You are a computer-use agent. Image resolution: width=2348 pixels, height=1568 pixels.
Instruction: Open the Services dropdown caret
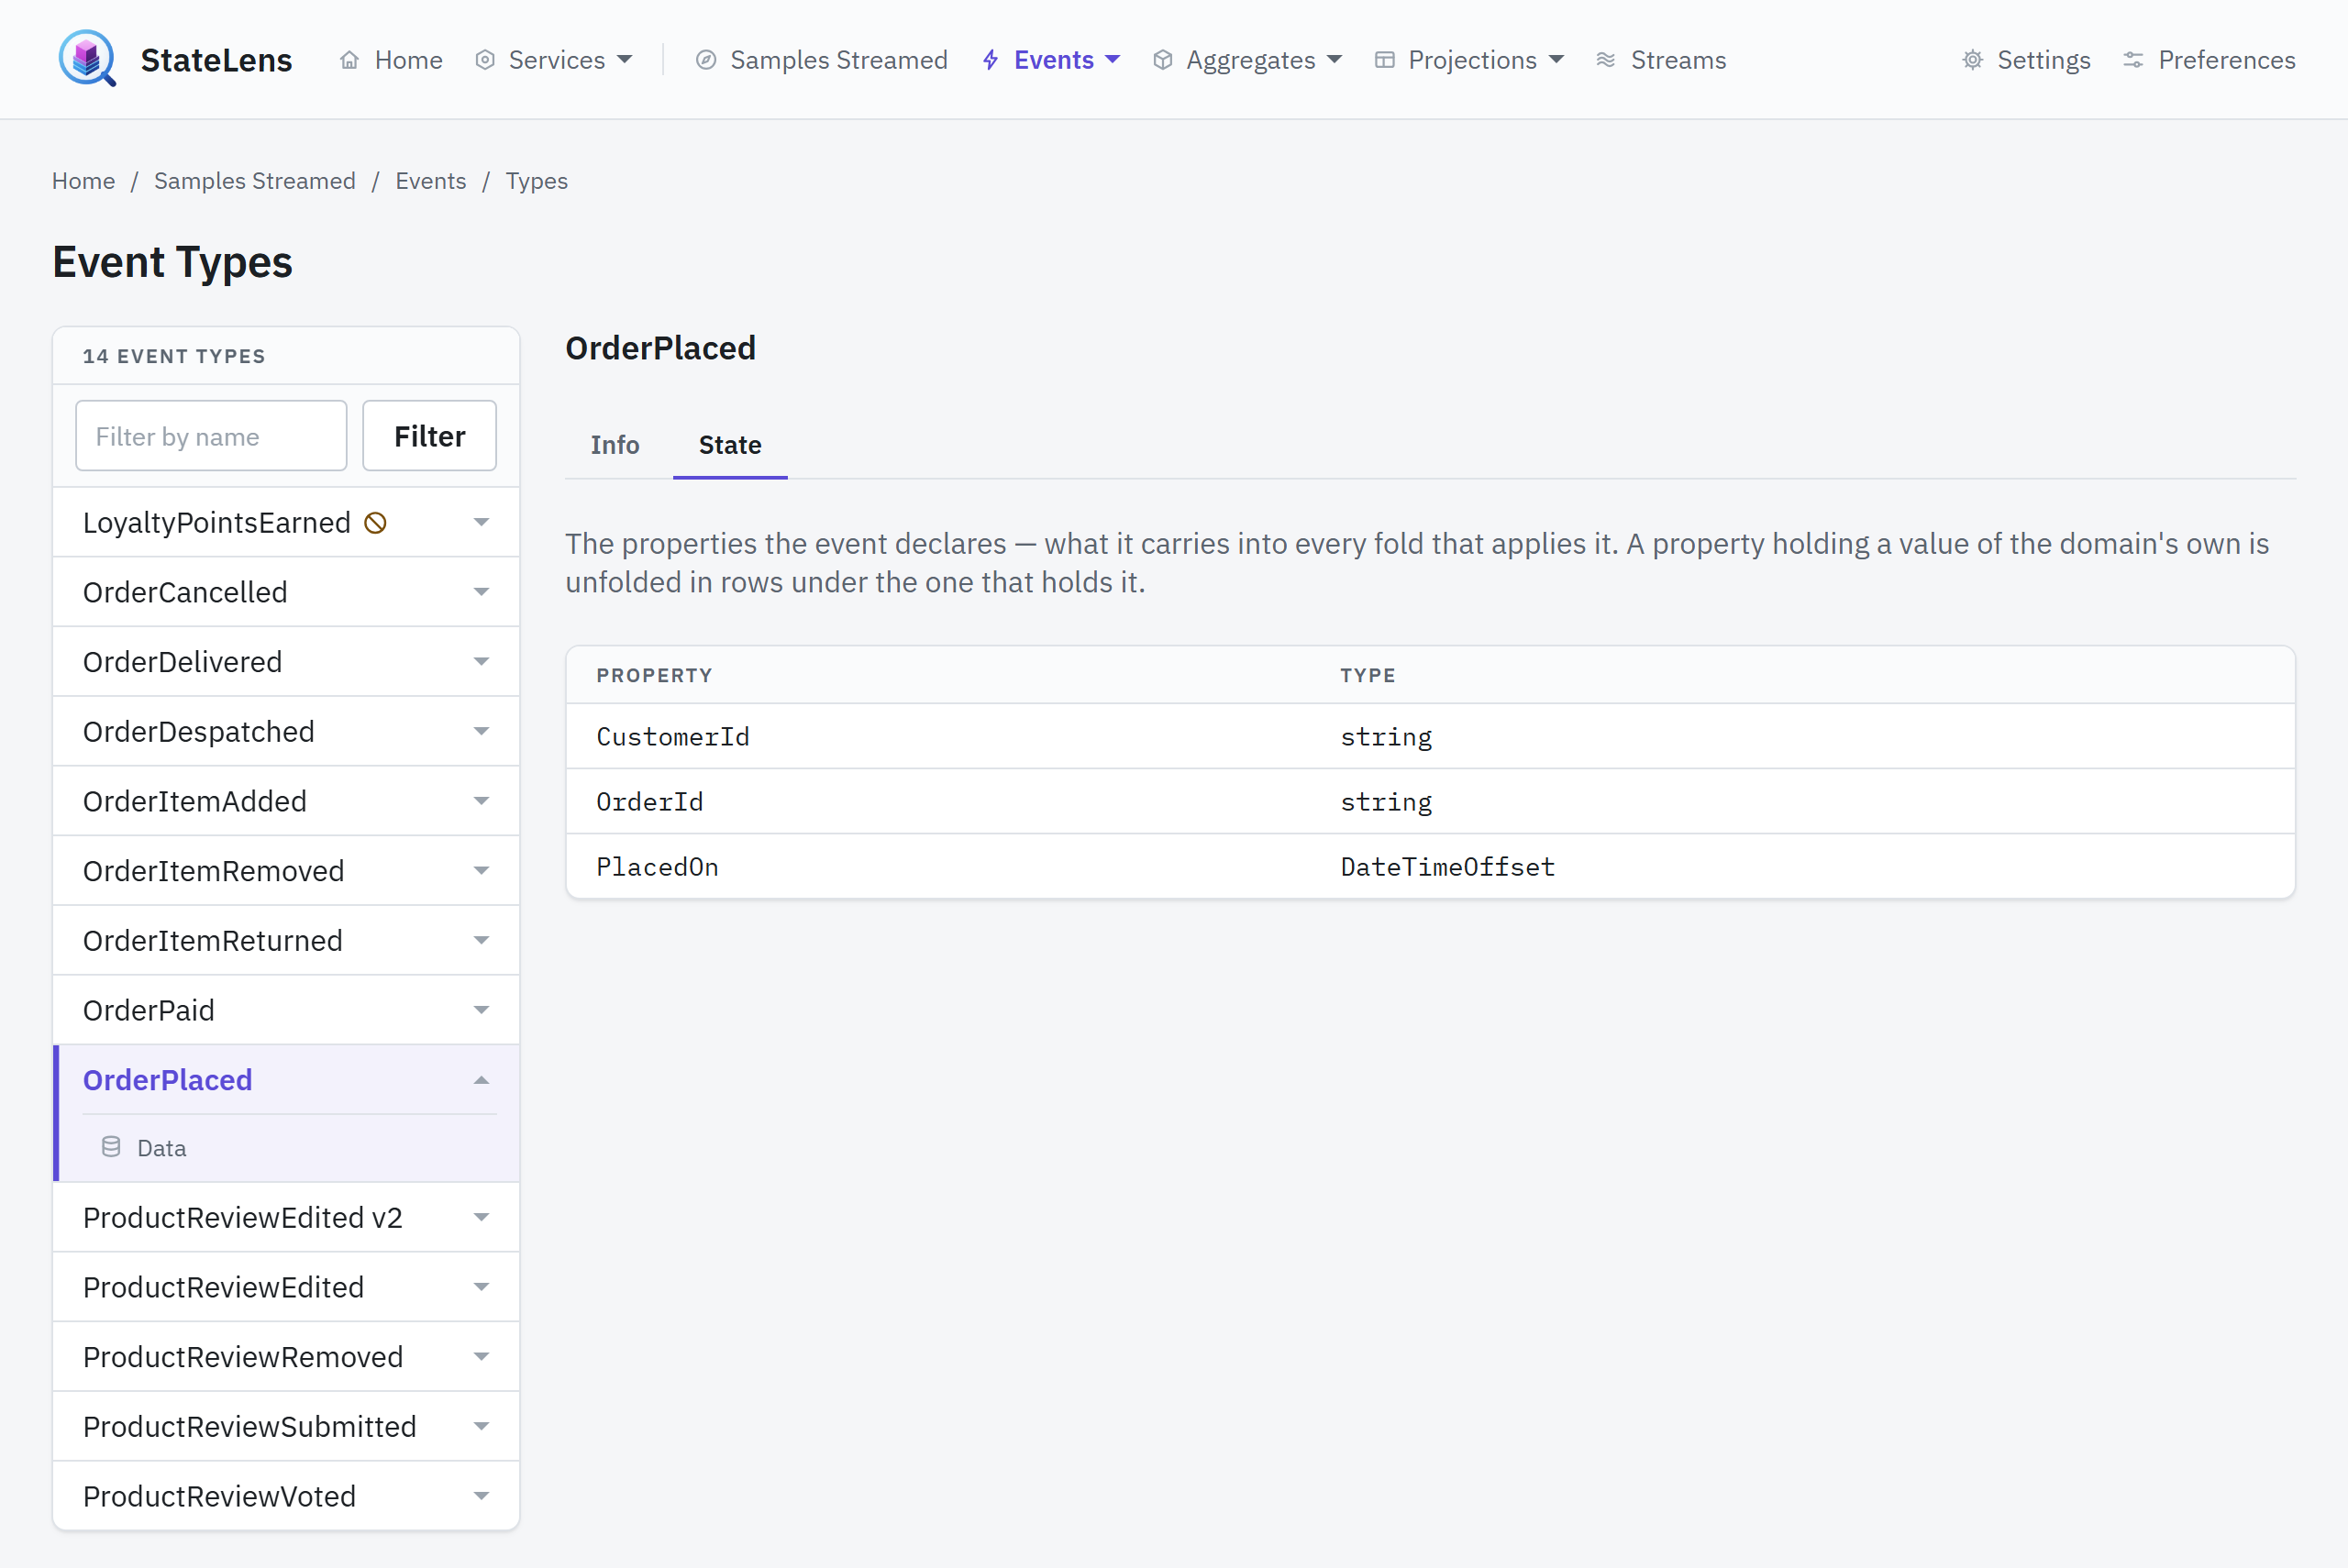coord(625,60)
